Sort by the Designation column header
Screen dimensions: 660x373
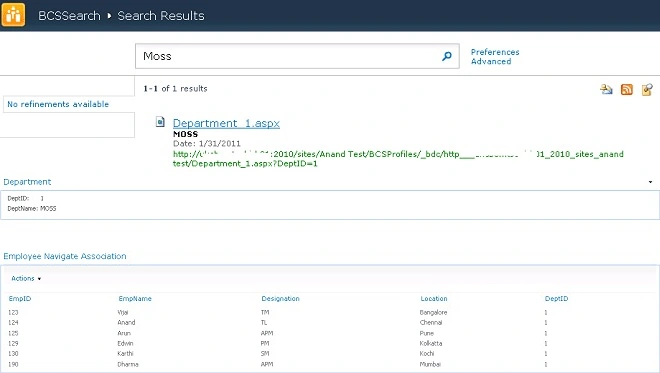(x=280, y=298)
